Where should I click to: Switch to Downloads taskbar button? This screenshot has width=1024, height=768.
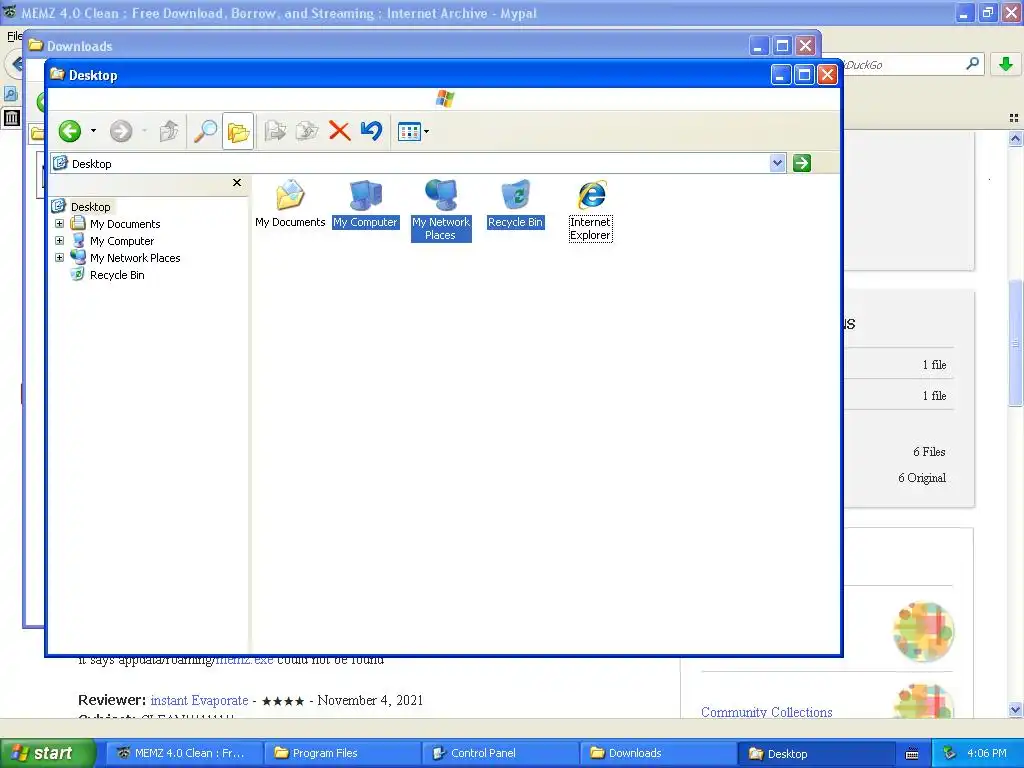click(659, 753)
